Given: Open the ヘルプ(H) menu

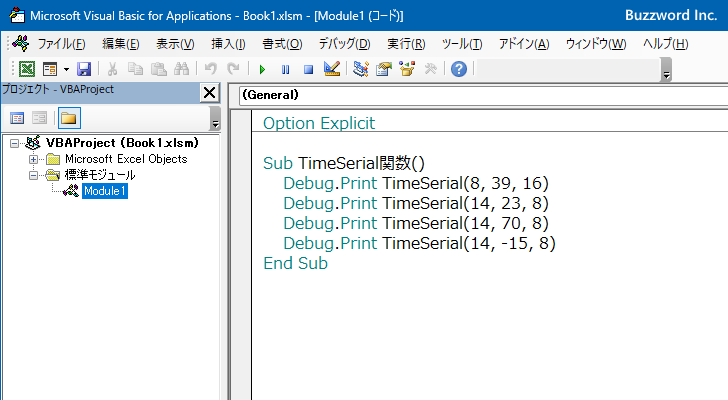Looking at the screenshot, I should coord(665,44).
